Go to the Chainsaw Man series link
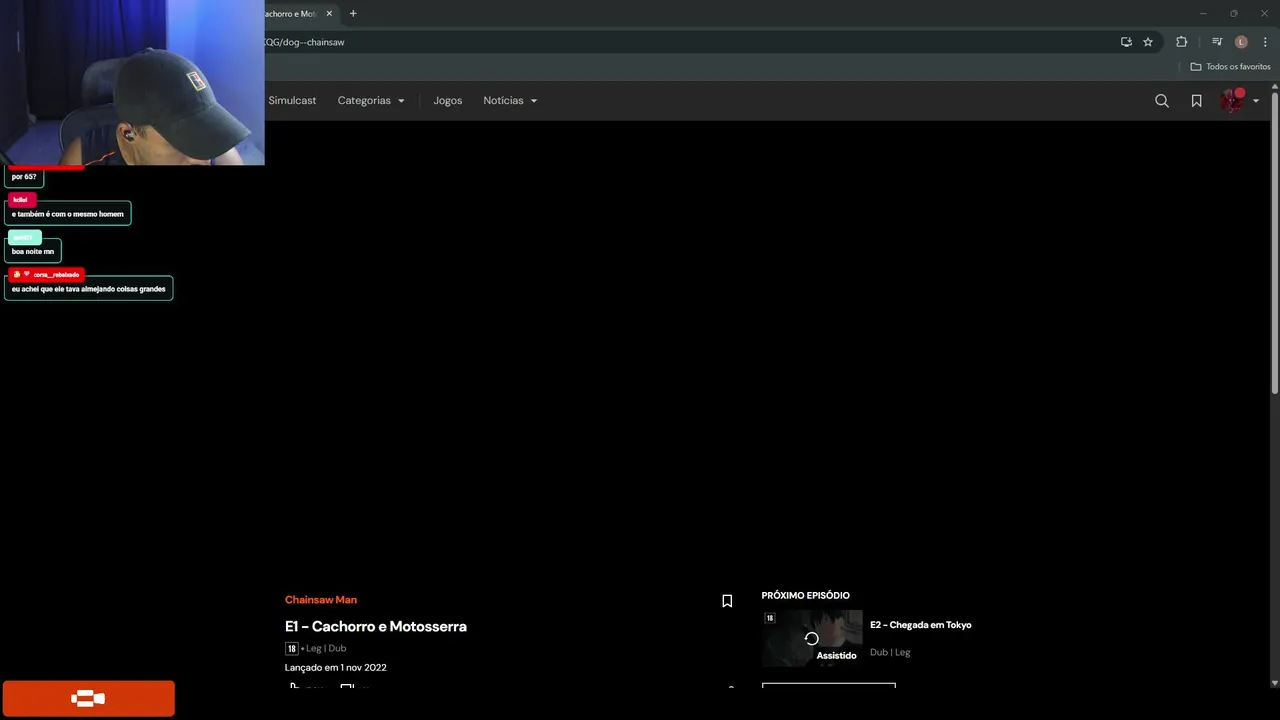 tap(321, 600)
